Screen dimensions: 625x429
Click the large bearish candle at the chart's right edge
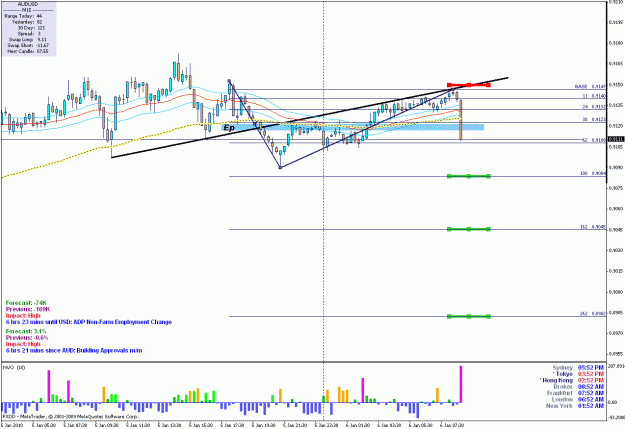click(x=461, y=120)
